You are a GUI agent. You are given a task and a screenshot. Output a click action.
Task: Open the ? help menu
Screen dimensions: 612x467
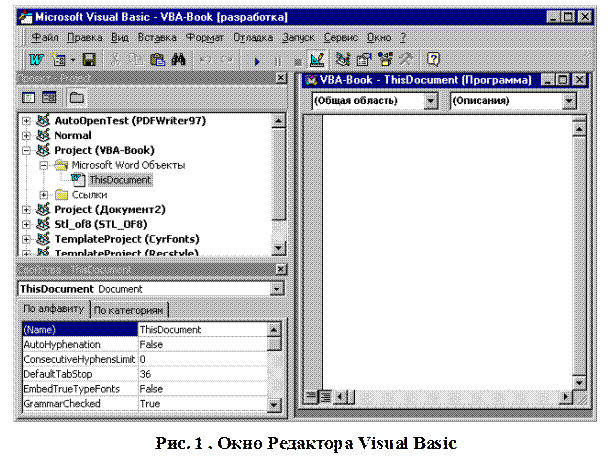(403, 37)
